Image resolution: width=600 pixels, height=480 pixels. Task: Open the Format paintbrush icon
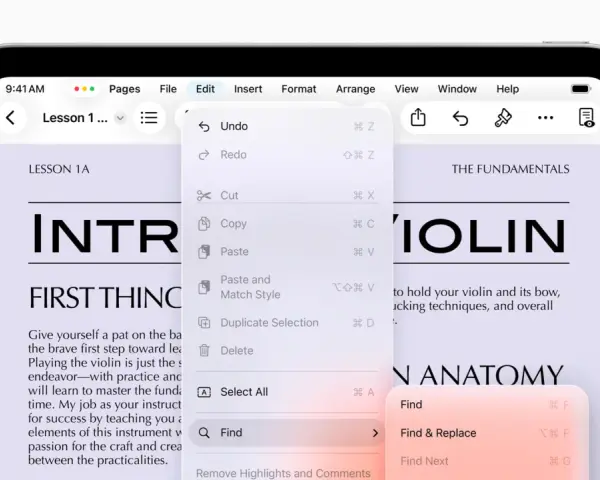pos(503,118)
